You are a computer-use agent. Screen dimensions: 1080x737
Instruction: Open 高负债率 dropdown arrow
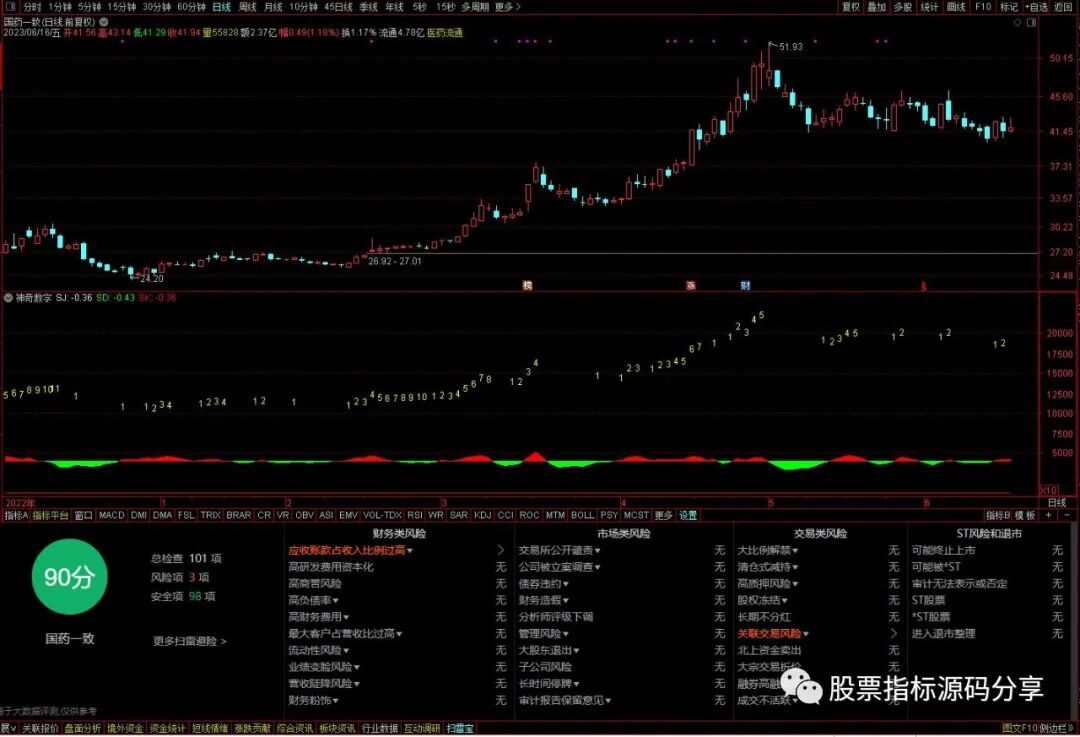pos(335,601)
